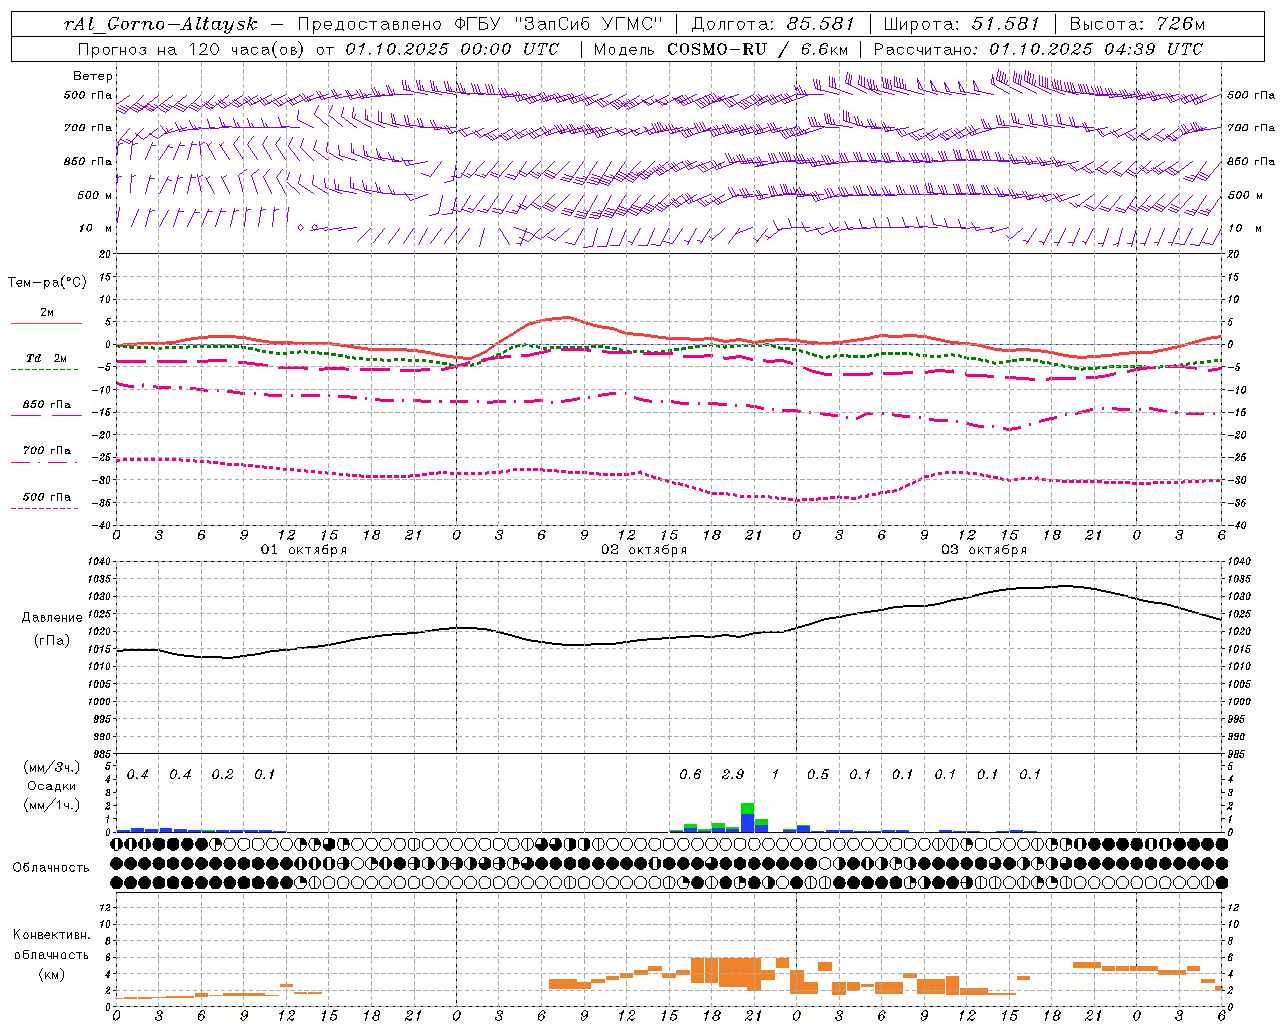The width and height of the screenshot is (1280, 1024).
Task: Click the 01 октября date label
Action: (304, 550)
